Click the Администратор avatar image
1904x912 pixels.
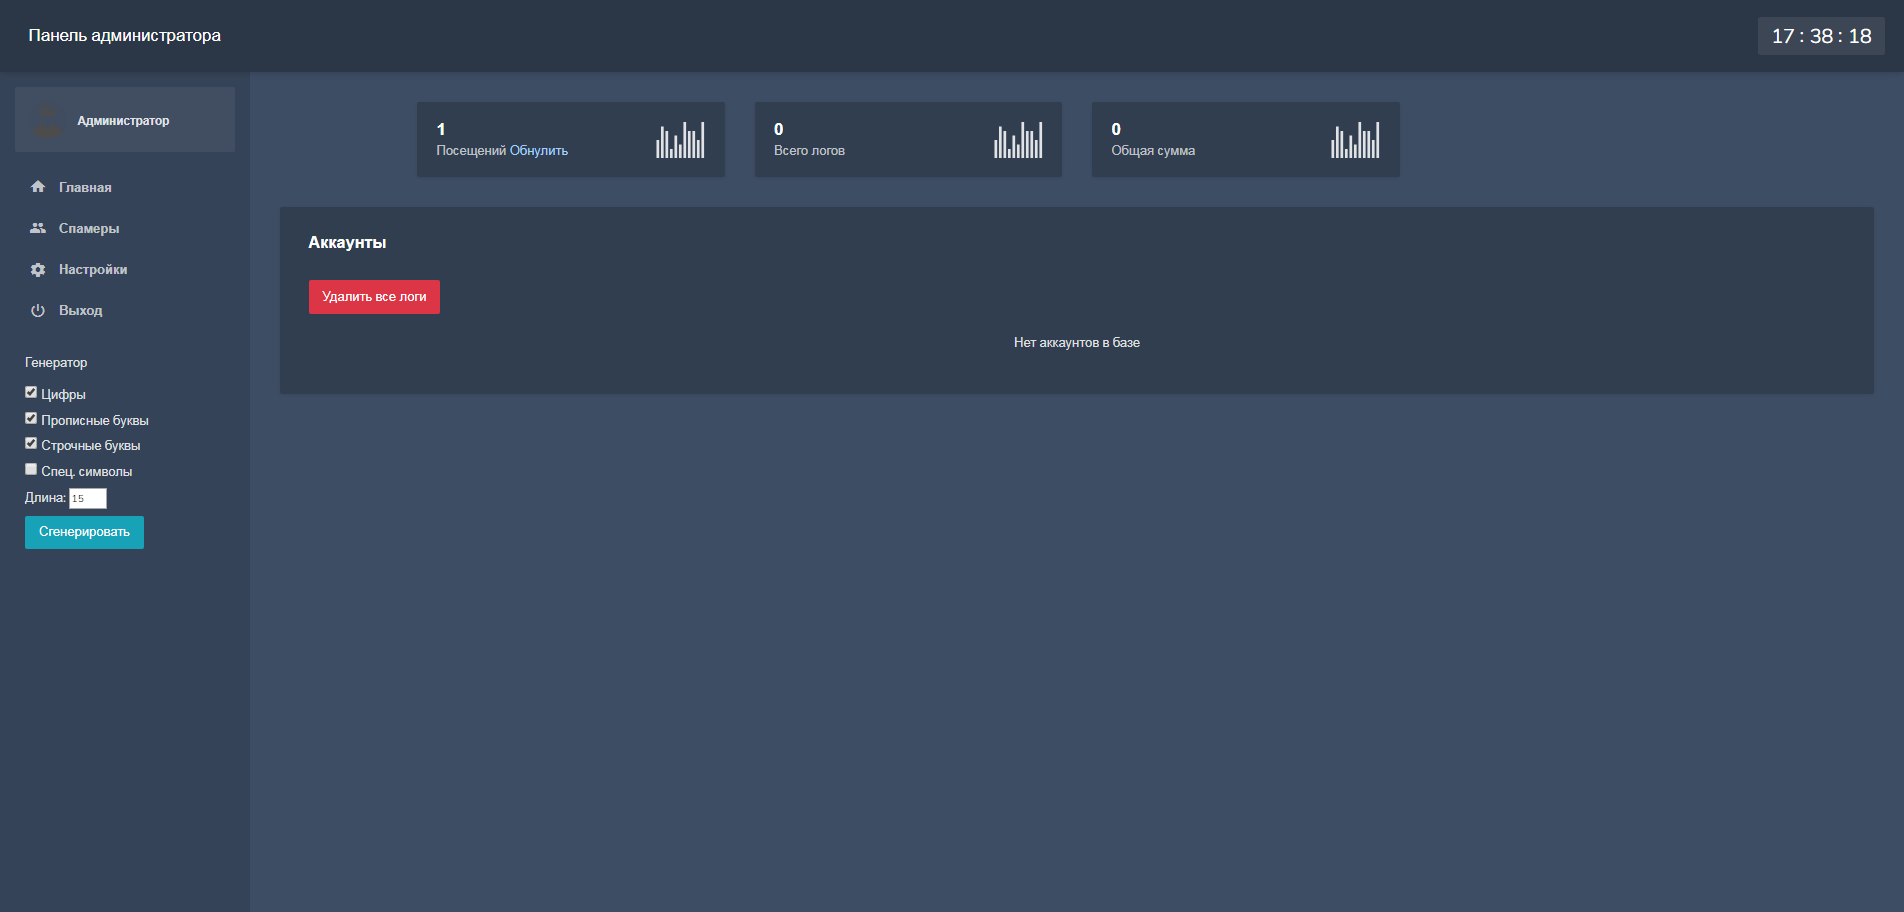pyautogui.click(x=48, y=120)
